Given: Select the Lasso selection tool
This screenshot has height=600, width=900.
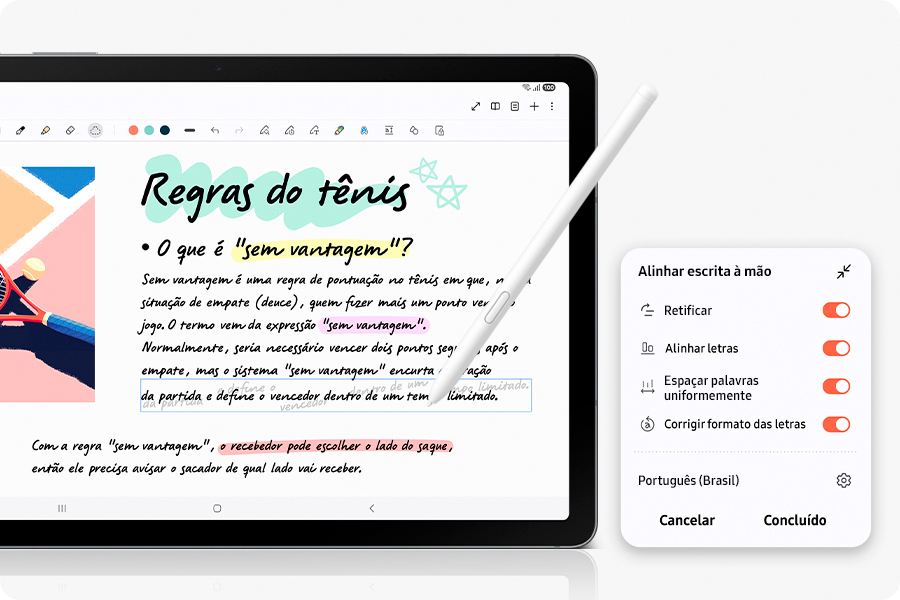Looking at the screenshot, I should click(95, 129).
